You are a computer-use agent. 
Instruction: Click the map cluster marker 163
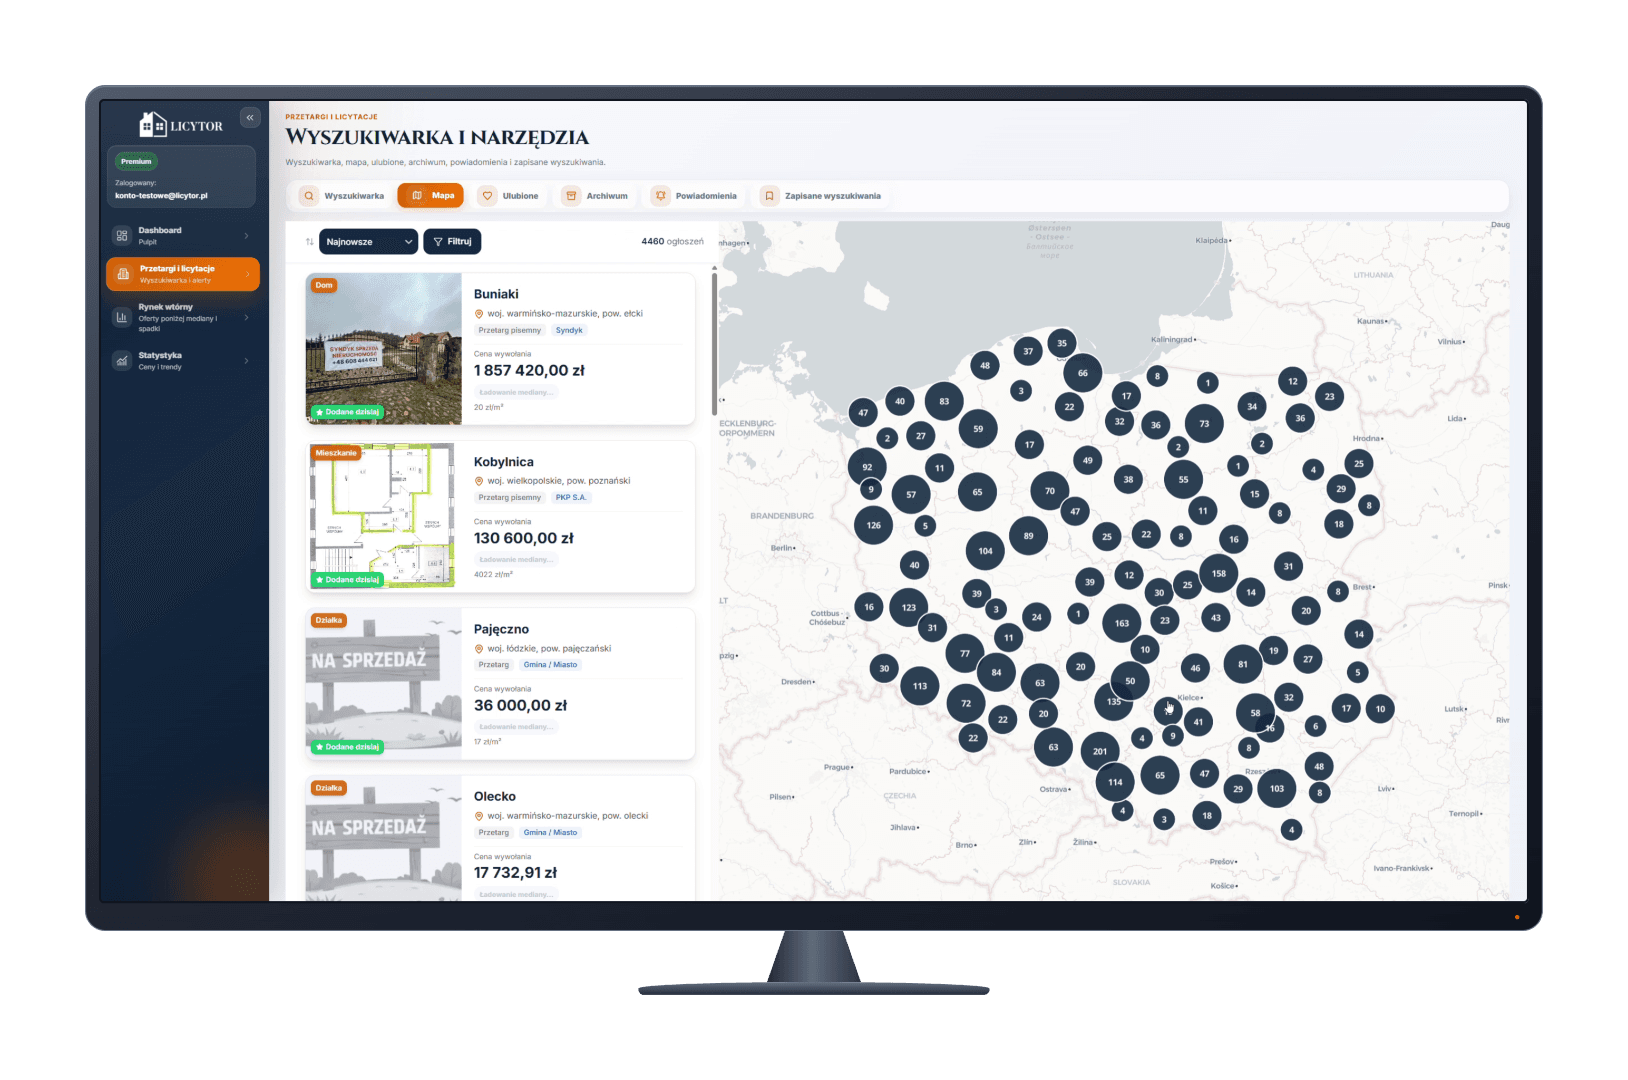[1122, 623]
